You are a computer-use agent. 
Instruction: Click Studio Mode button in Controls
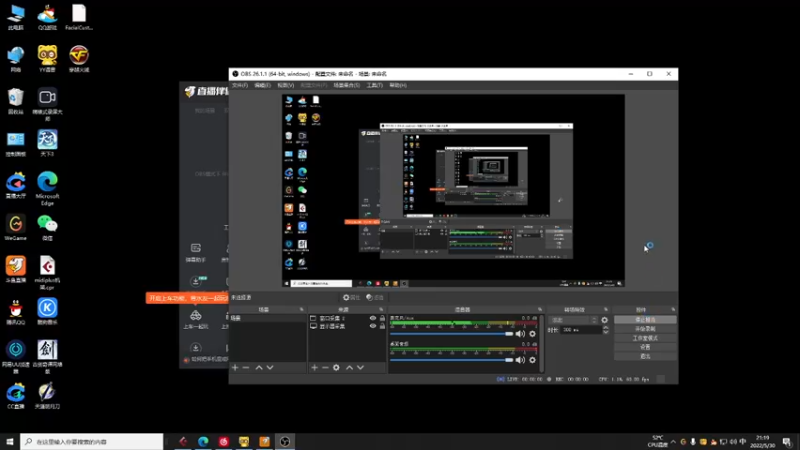(x=645, y=338)
